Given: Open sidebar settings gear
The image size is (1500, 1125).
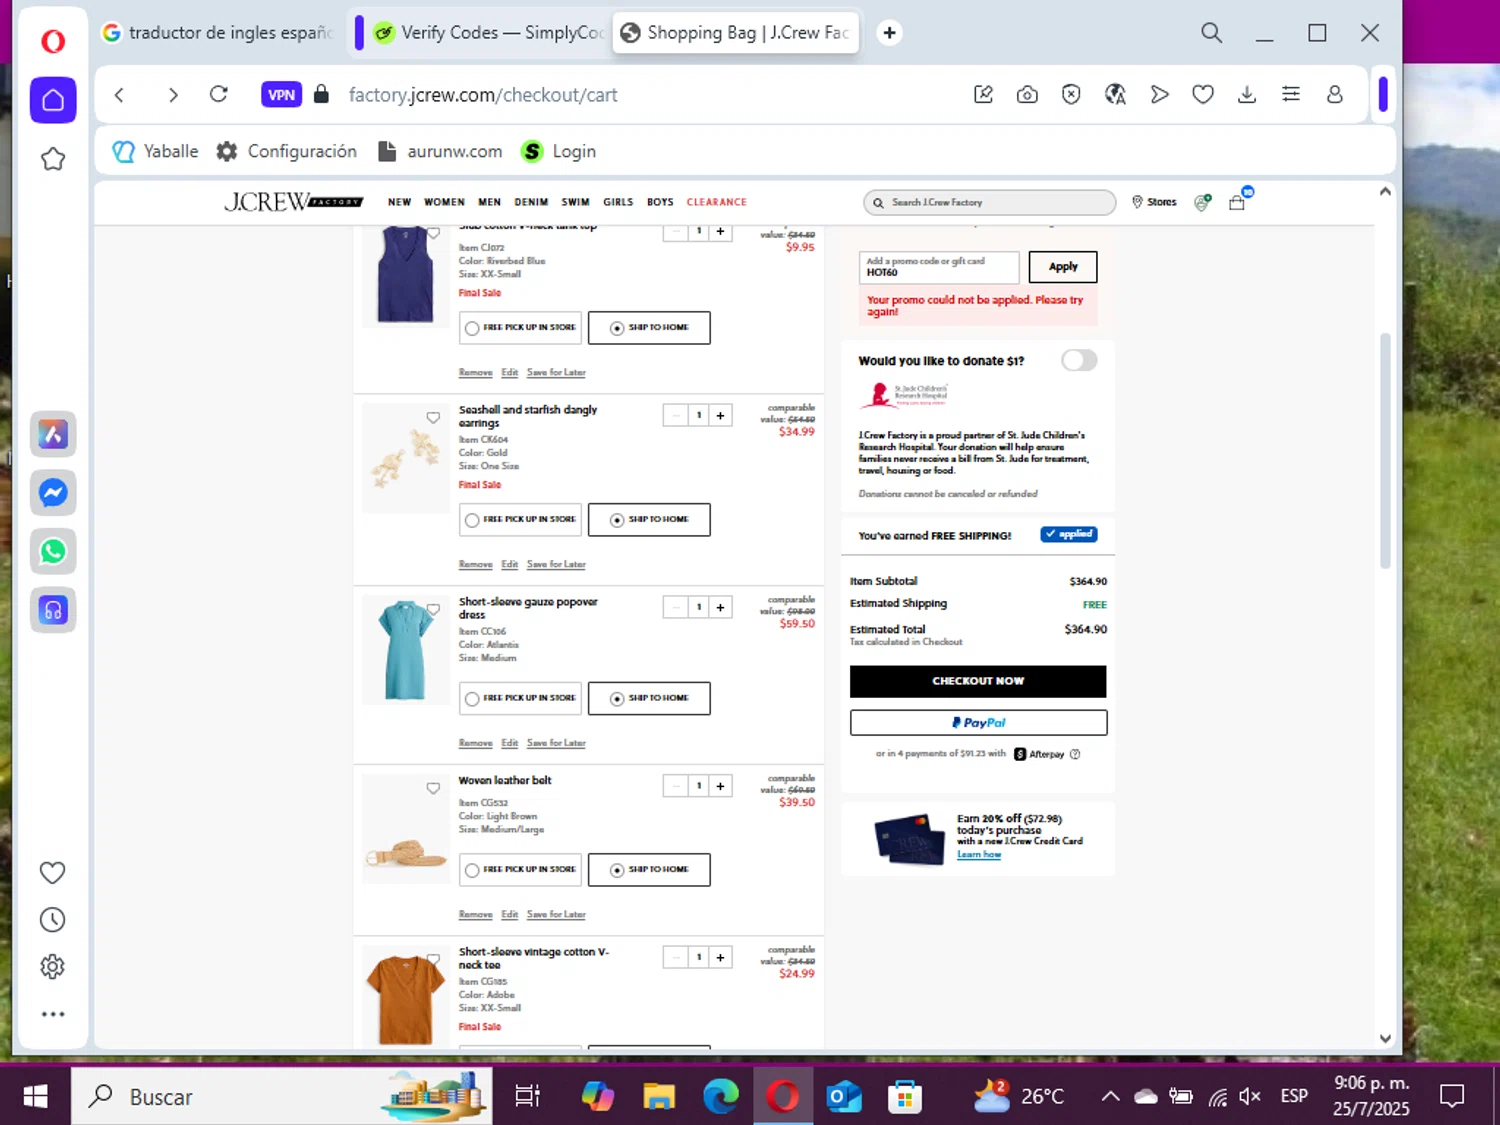Looking at the screenshot, I should [x=53, y=967].
